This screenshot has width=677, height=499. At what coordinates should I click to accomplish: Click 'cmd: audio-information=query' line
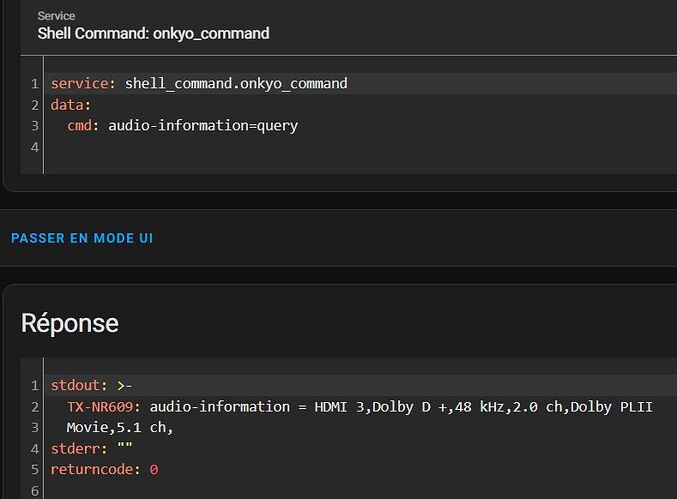click(x=182, y=126)
